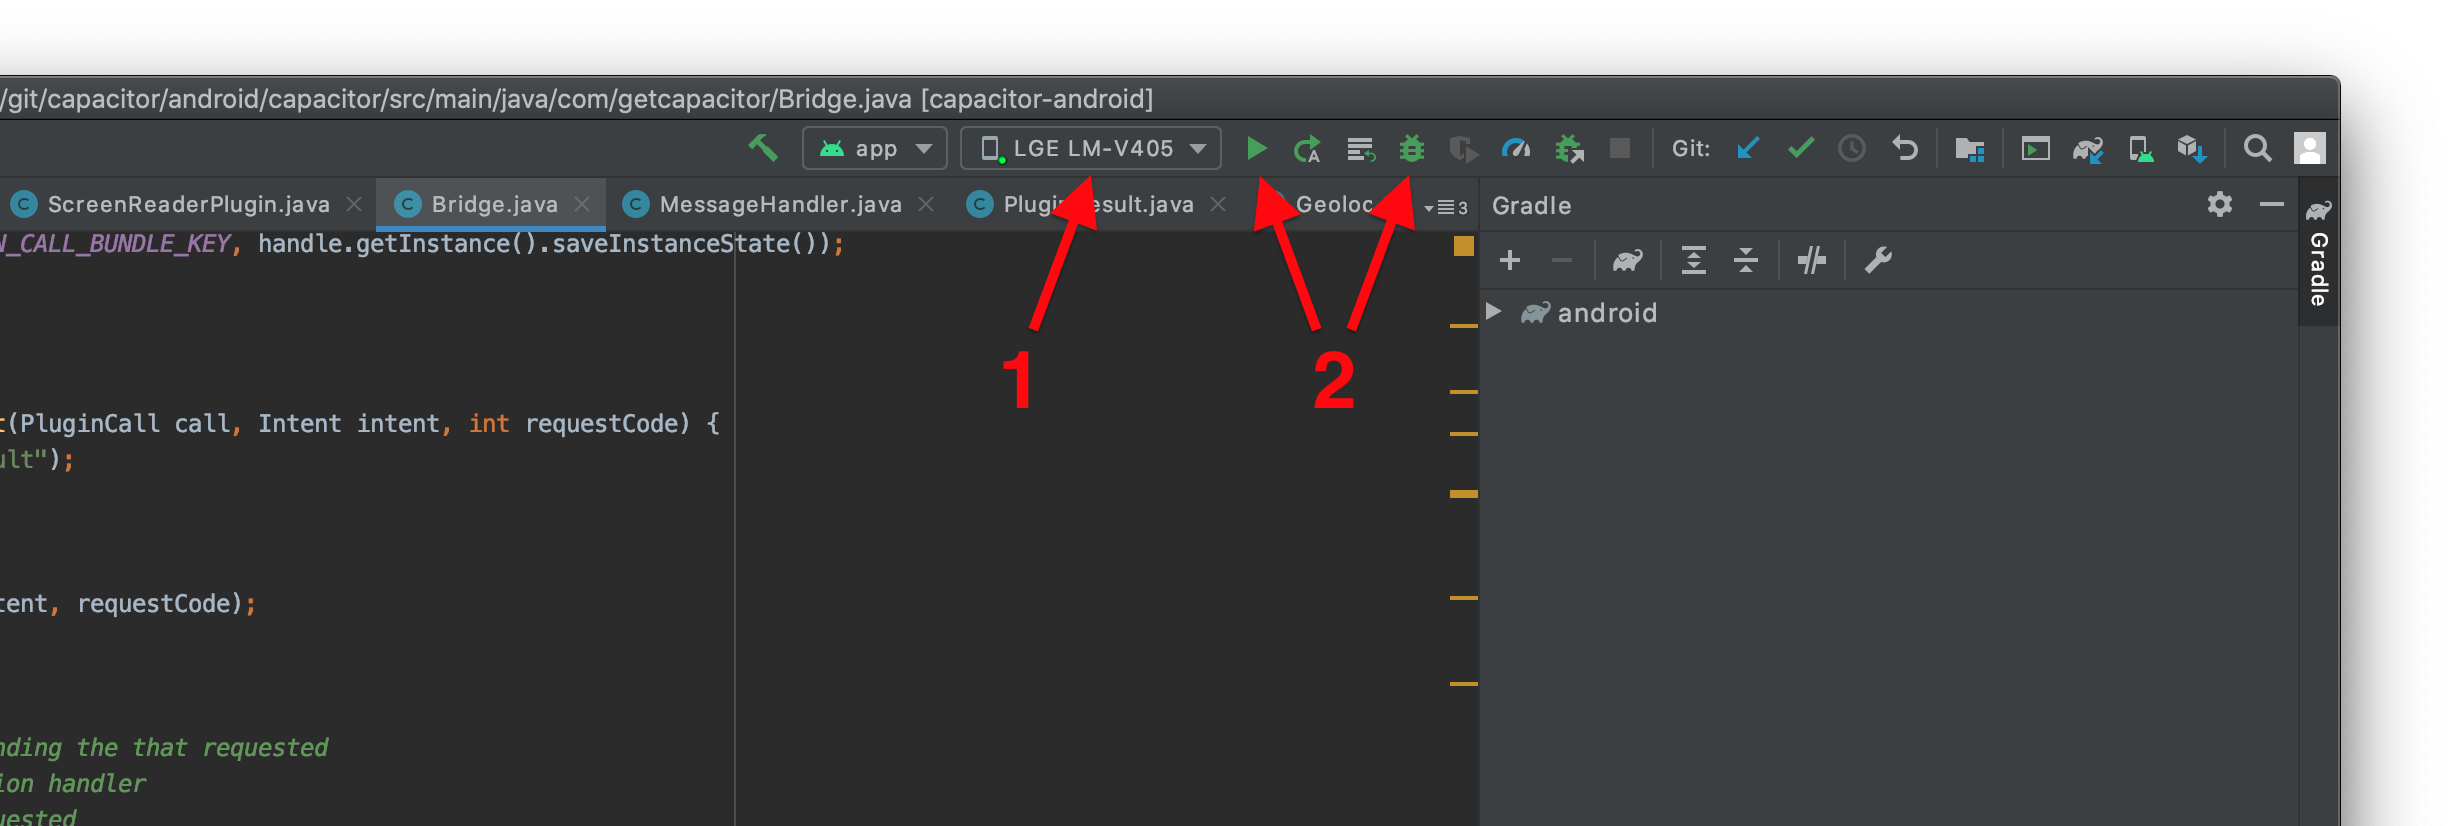2452x826 pixels.
Task: Open the LGE LM-V405 device dropdown
Action: point(1091,149)
